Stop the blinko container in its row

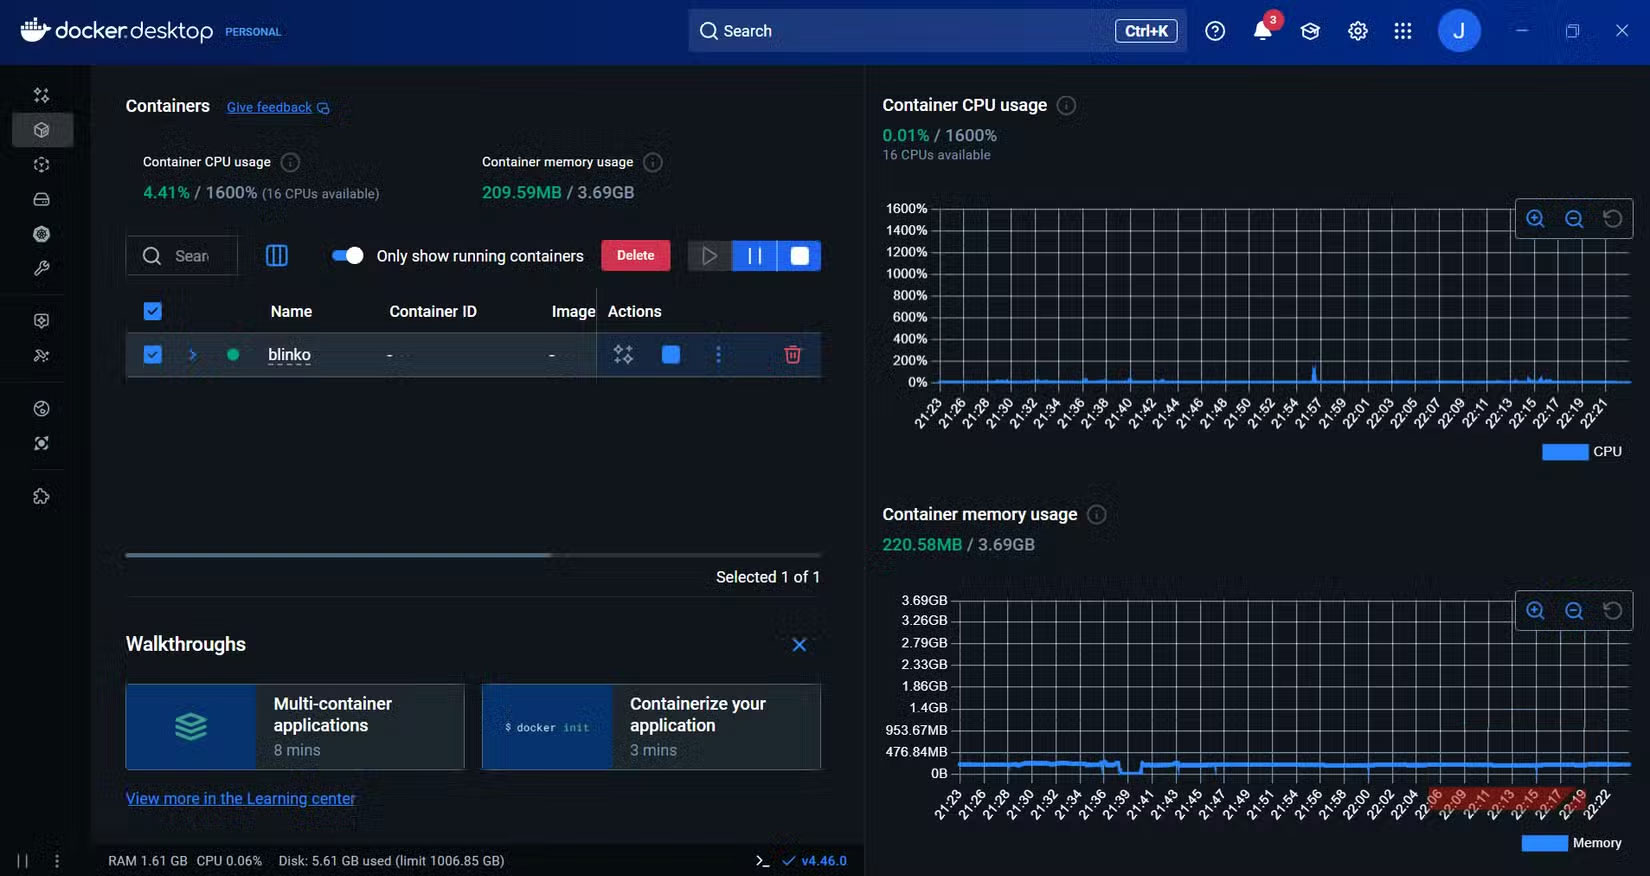[x=671, y=355]
